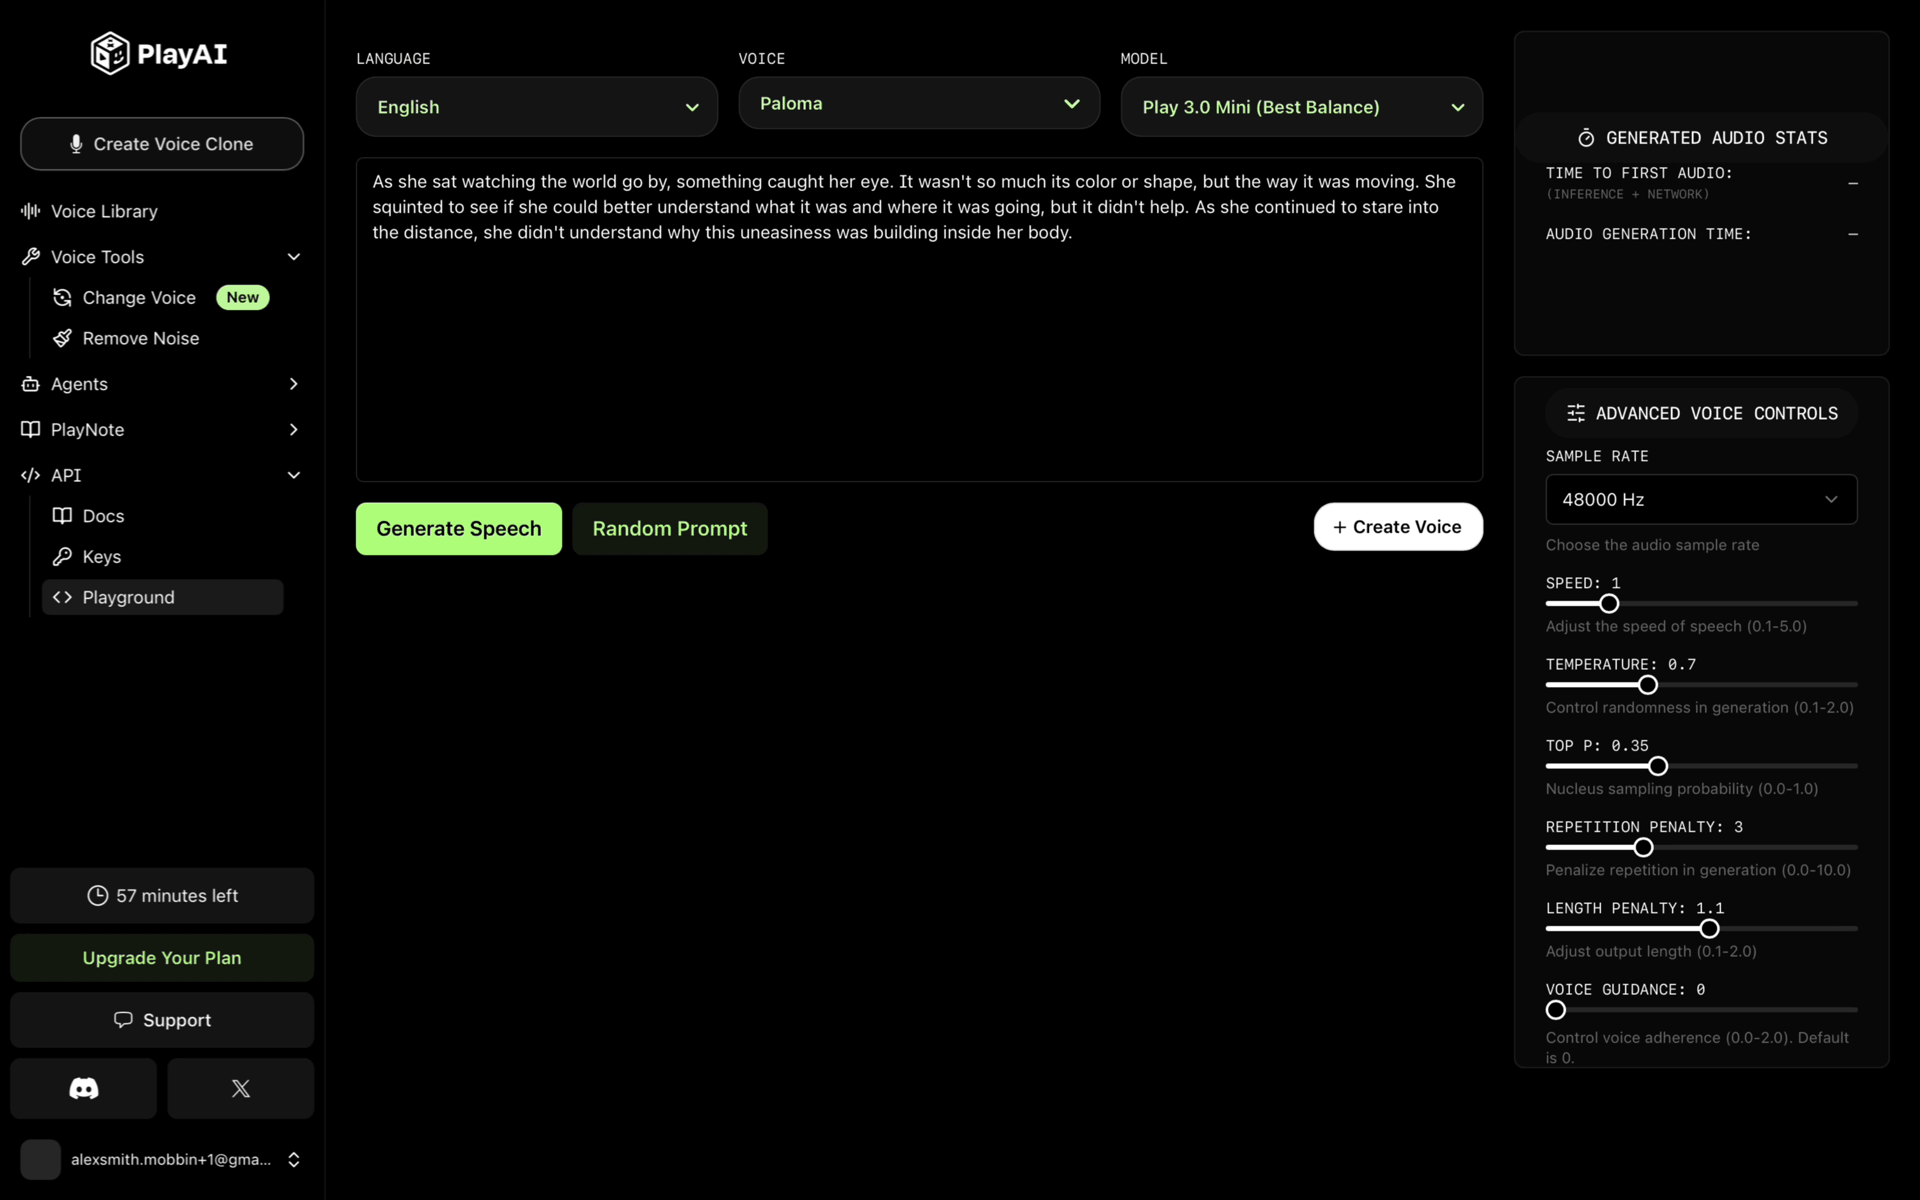Open the Voice dropdown showing Paloma
Image resolution: width=1920 pixels, height=1200 pixels.
coord(919,103)
